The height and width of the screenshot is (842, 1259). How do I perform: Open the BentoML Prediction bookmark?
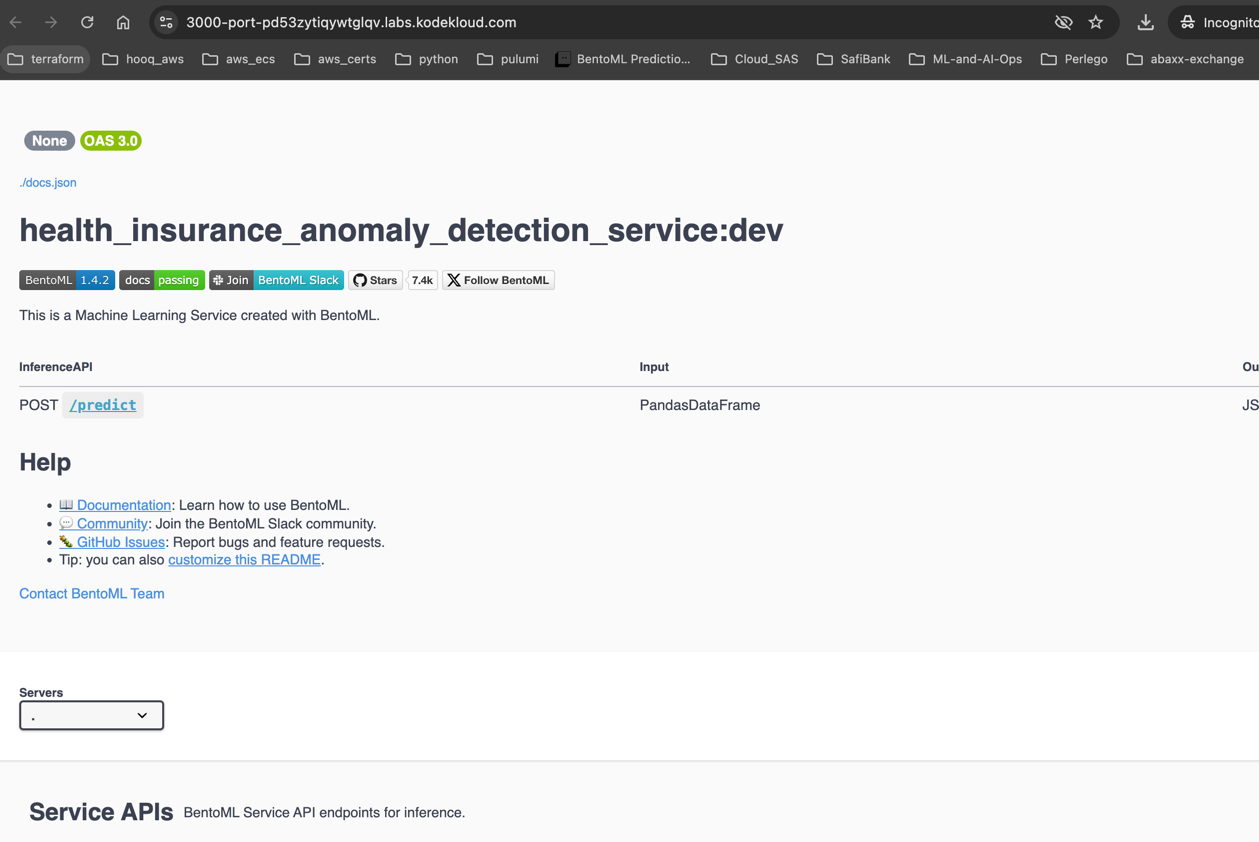[622, 59]
